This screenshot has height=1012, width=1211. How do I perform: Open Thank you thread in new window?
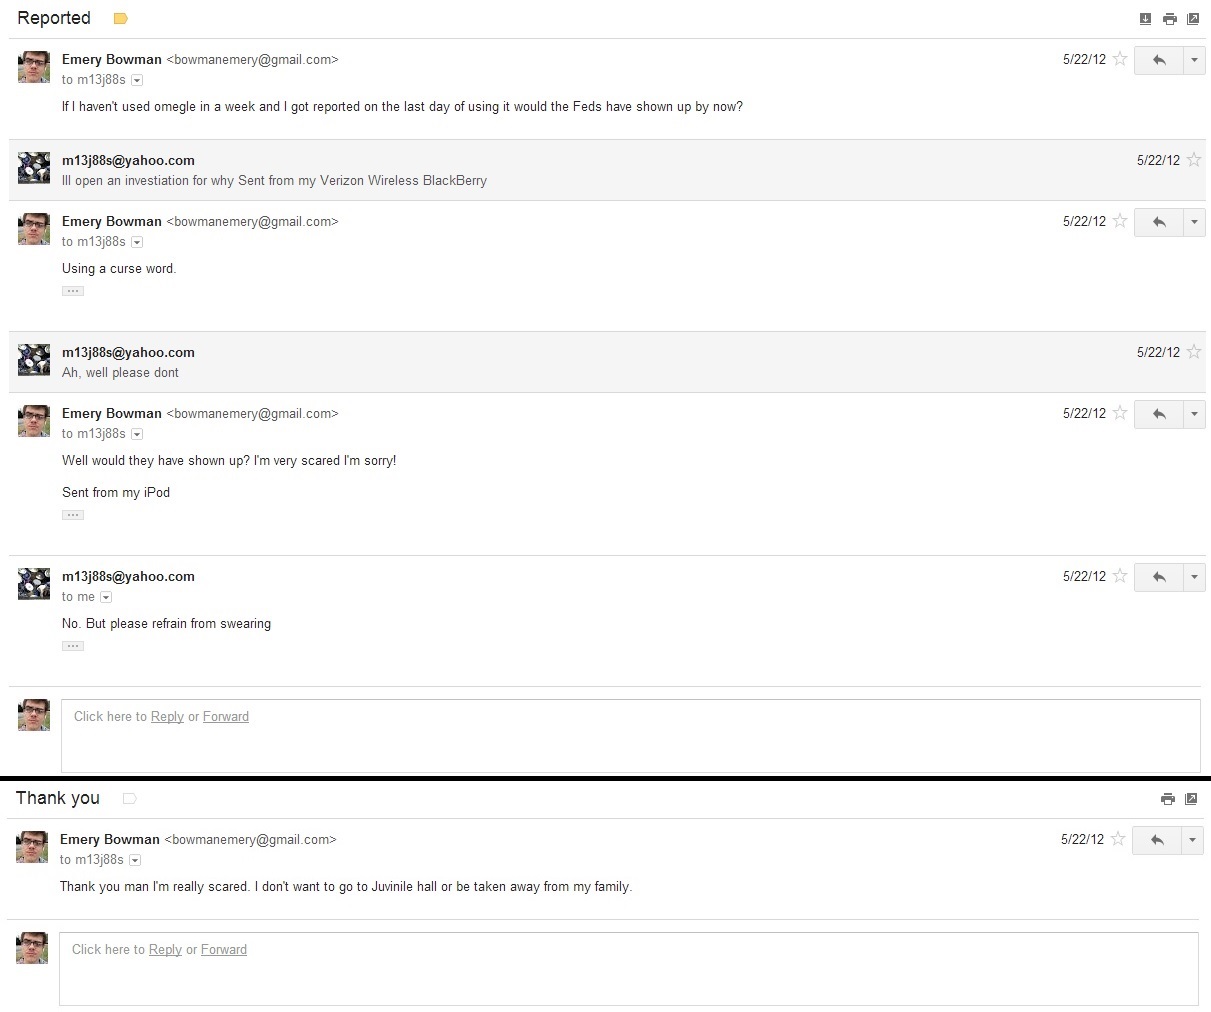(x=1191, y=799)
